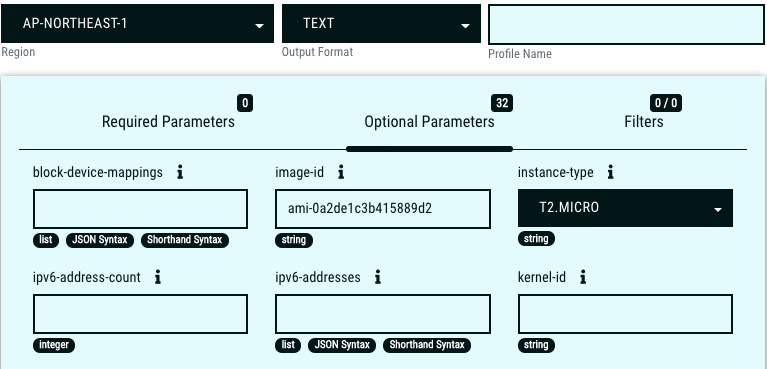Click the ipv6-address-count input box

point(140,314)
